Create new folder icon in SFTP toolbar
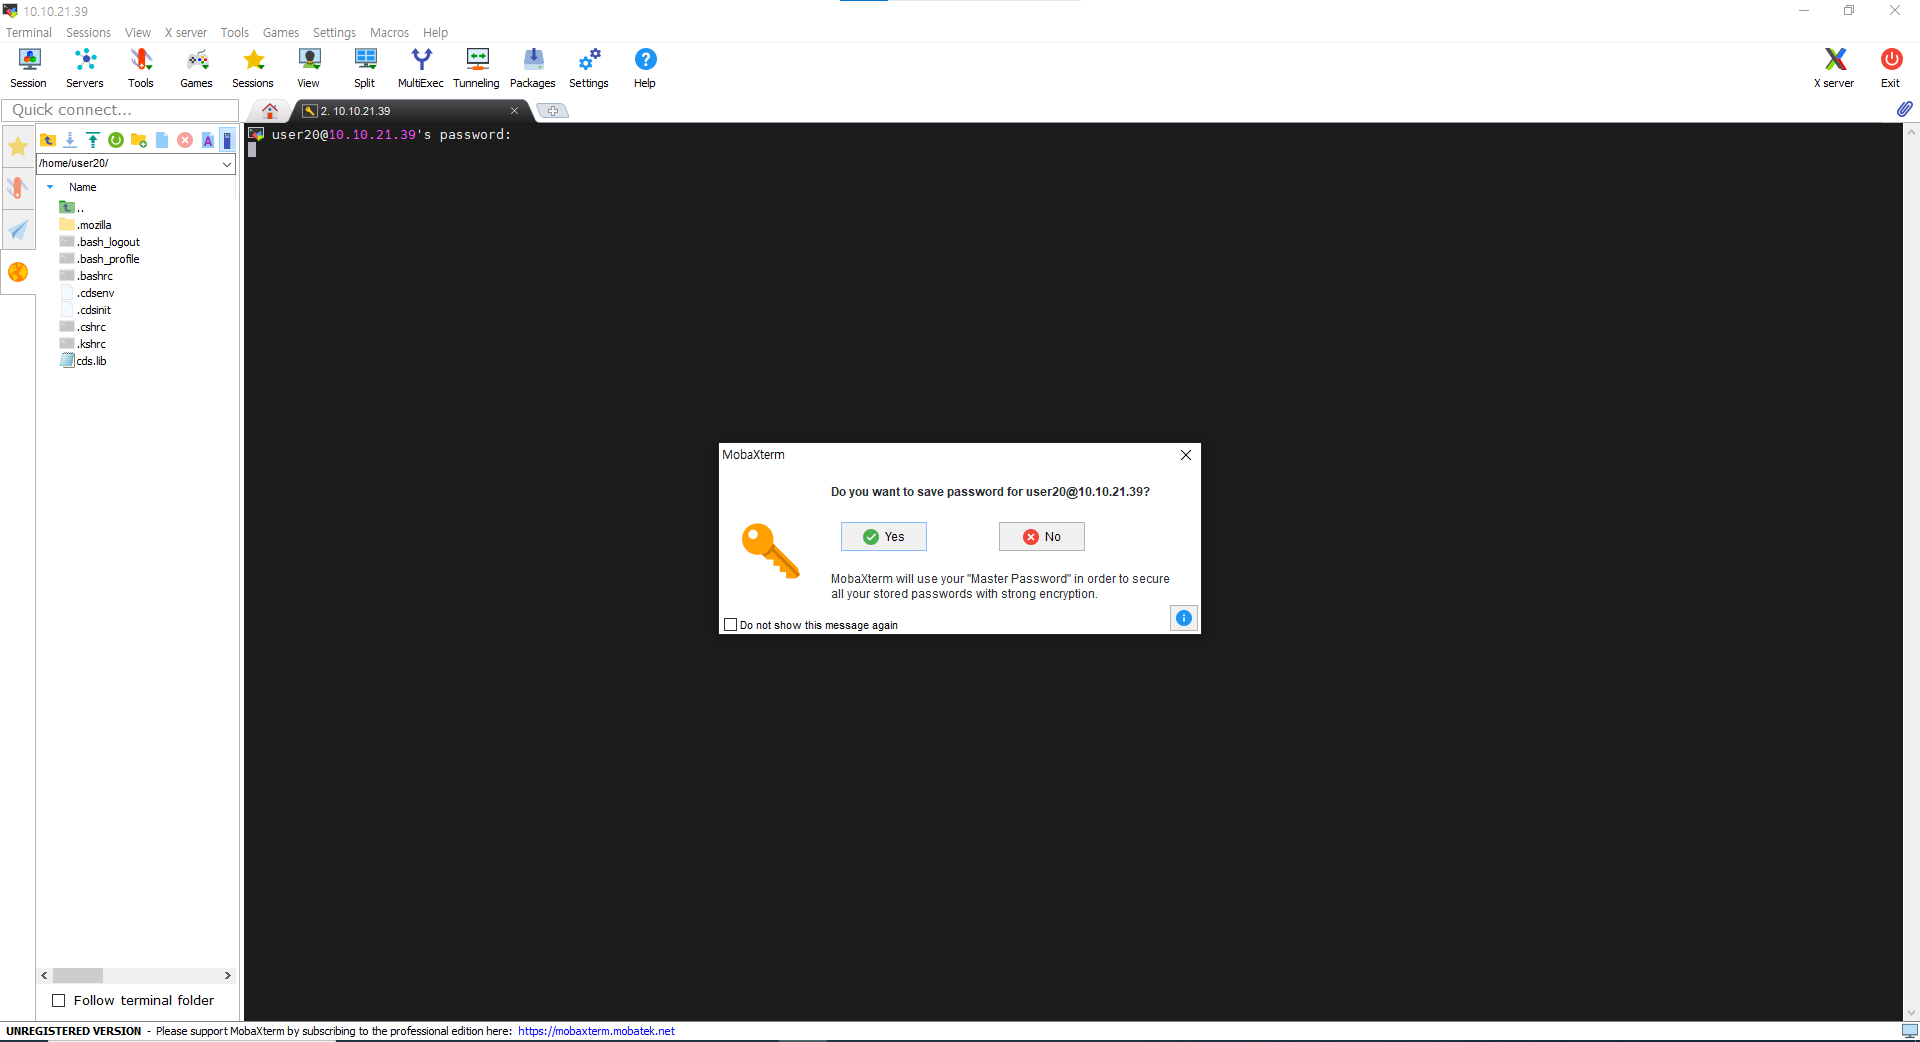The width and height of the screenshot is (1920, 1042). point(139,140)
